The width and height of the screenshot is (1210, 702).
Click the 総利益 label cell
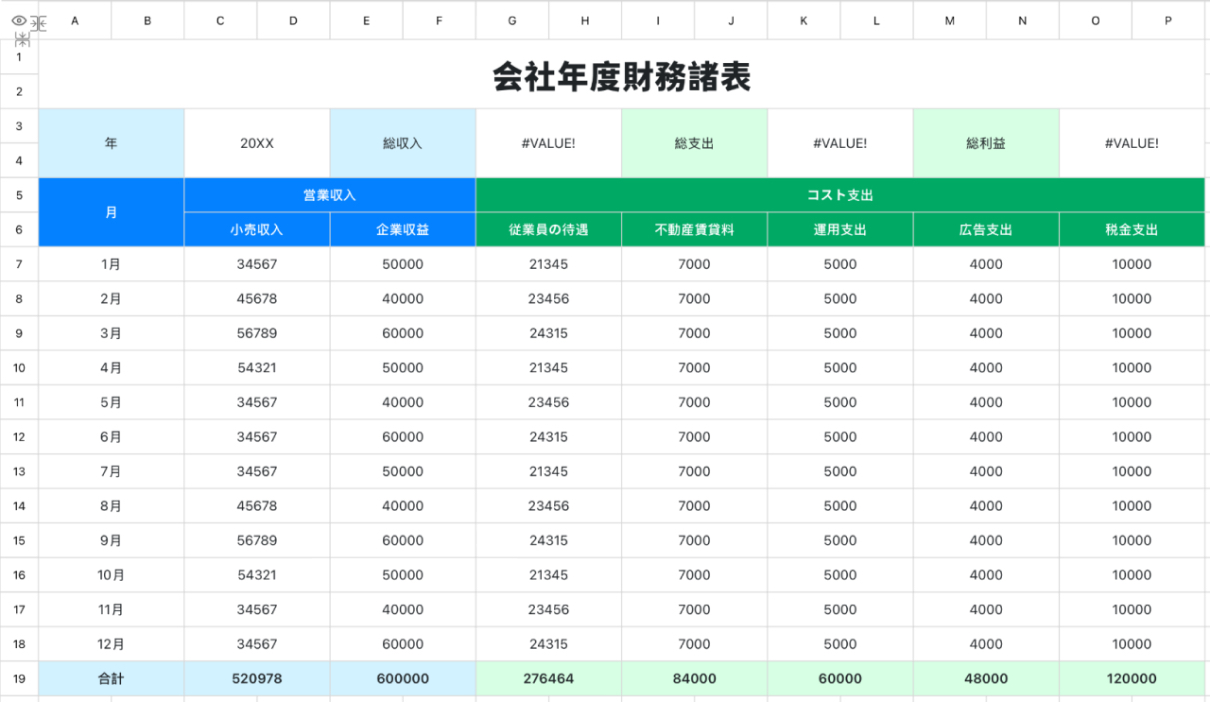[986, 143]
